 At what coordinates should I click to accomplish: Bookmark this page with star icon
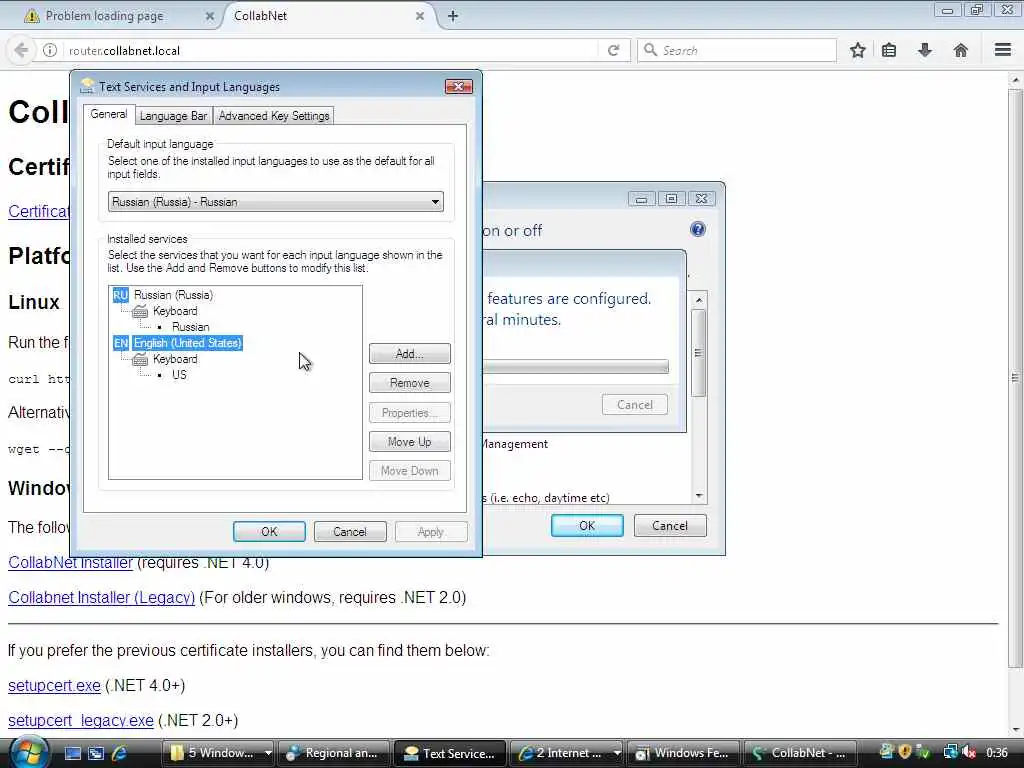[x=857, y=50]
